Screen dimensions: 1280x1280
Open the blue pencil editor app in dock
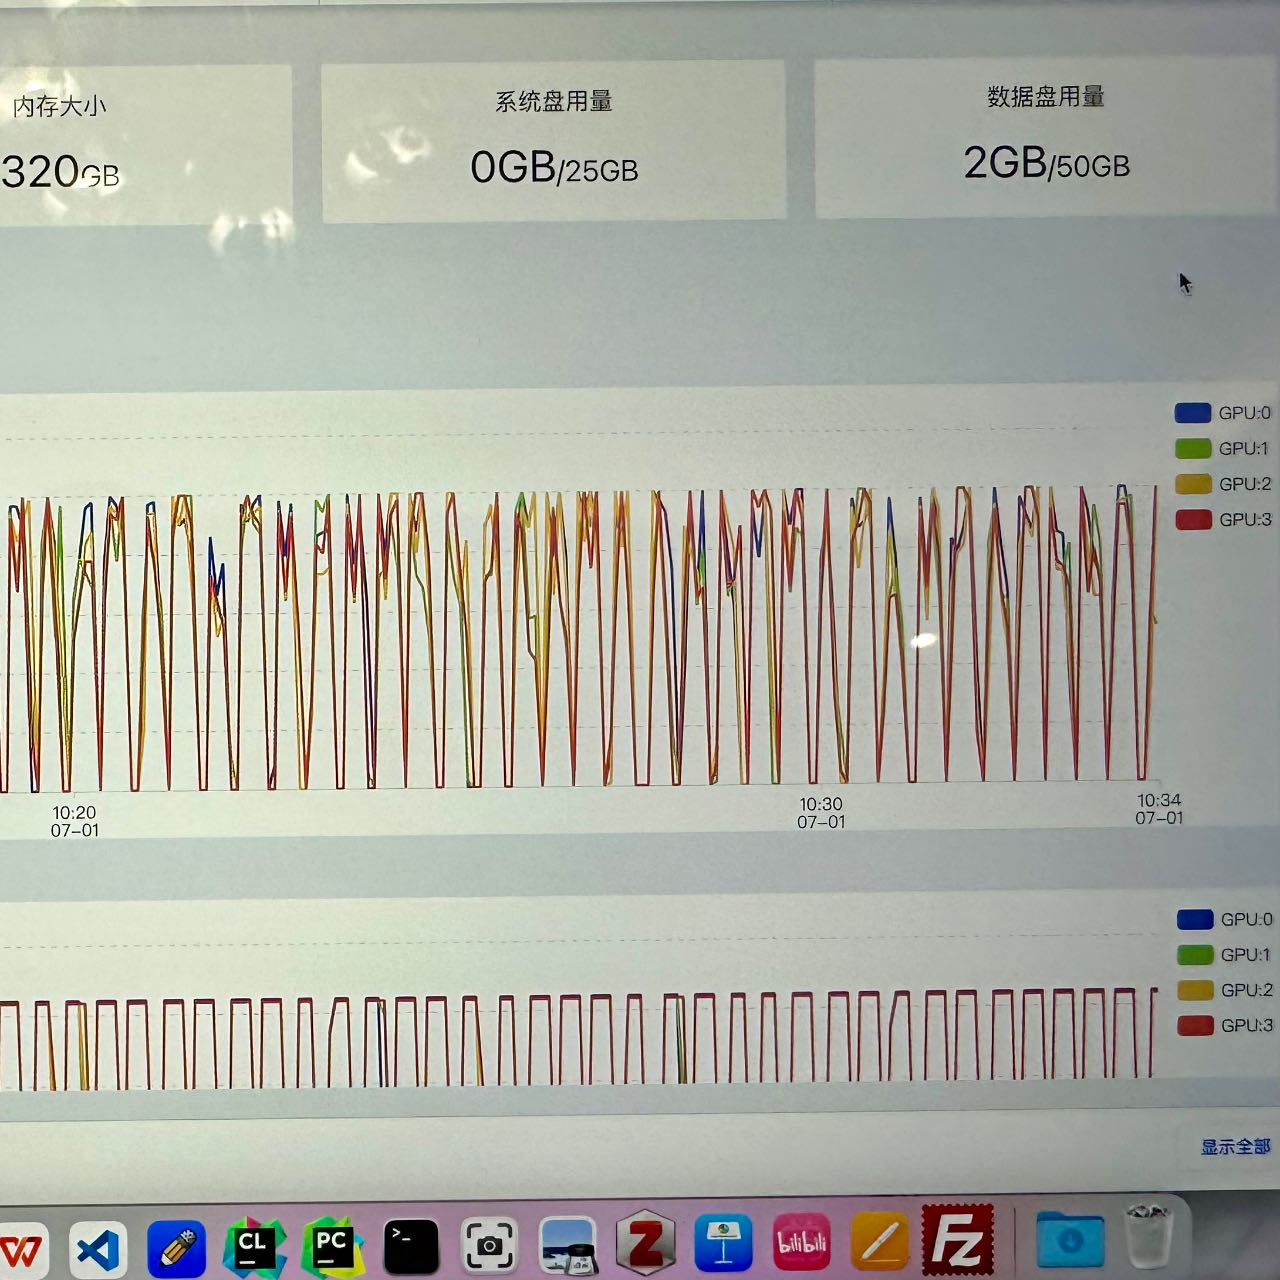[176, 1250]
